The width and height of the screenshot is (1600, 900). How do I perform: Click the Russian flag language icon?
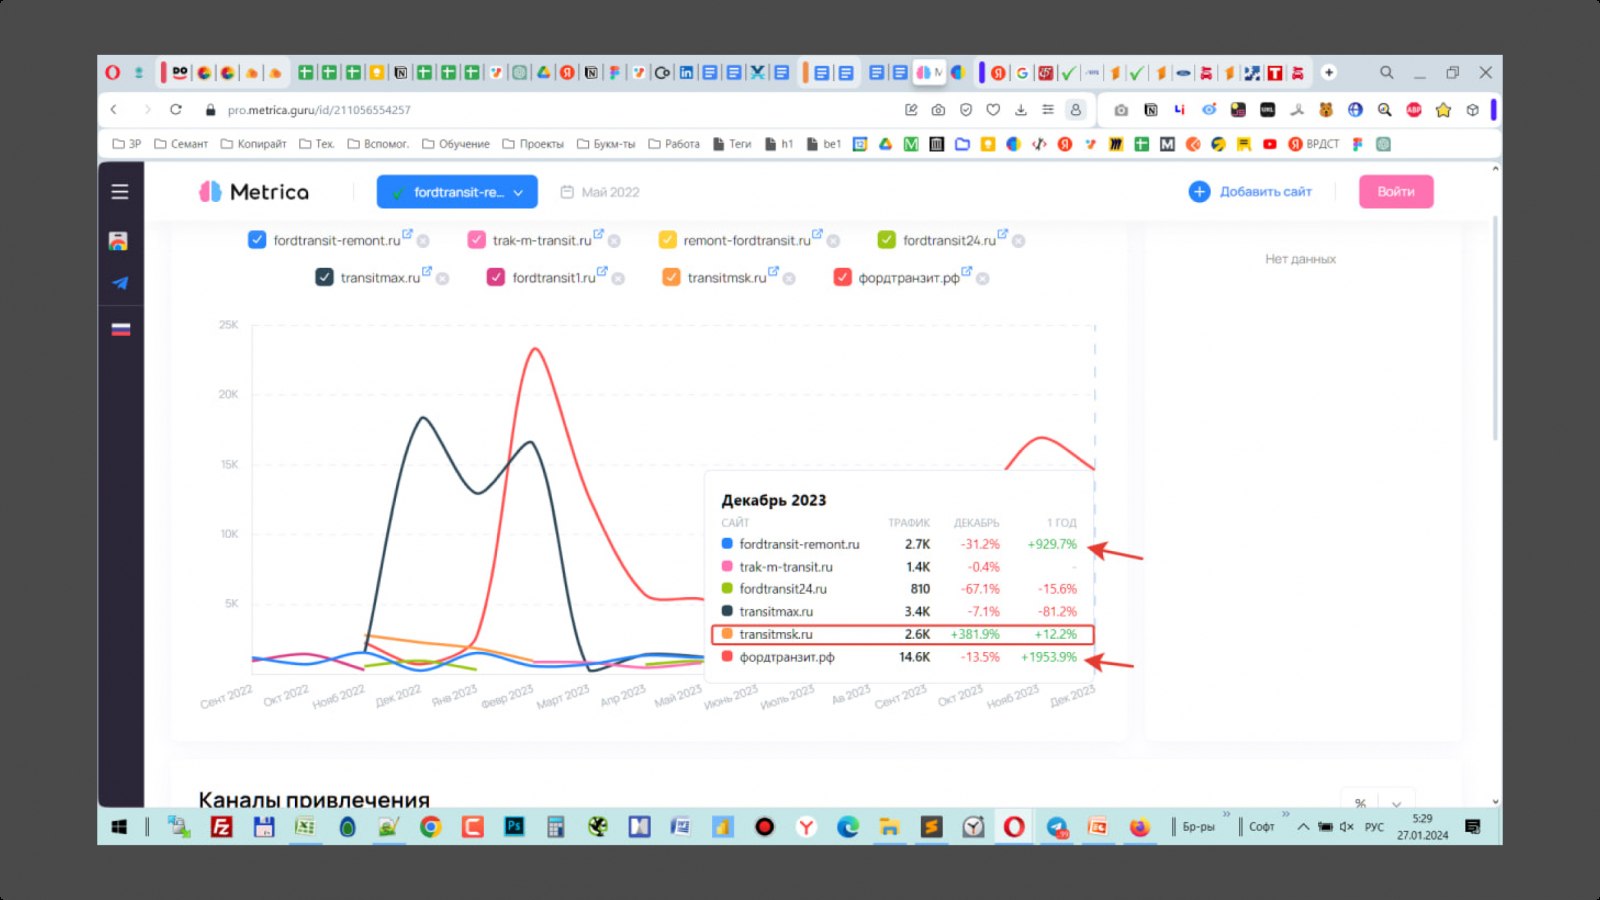(121, 329)
